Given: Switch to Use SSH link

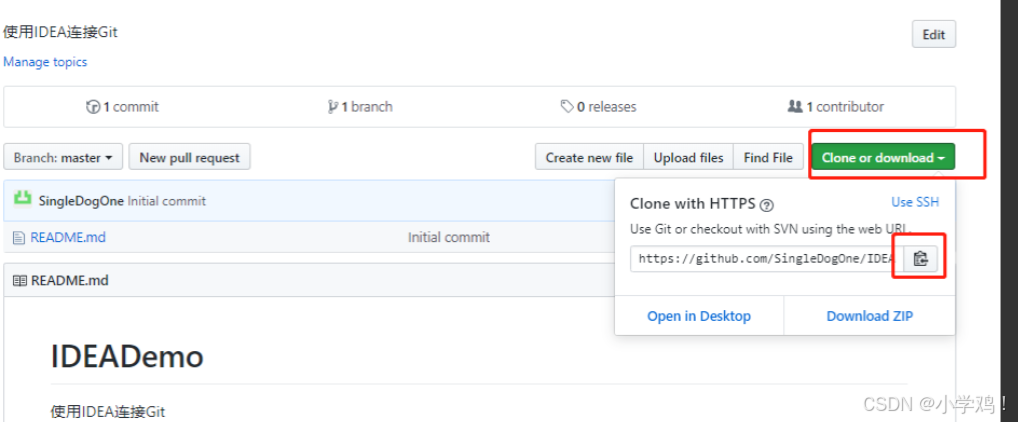Looking at the screenshot, I should [915, 202].
